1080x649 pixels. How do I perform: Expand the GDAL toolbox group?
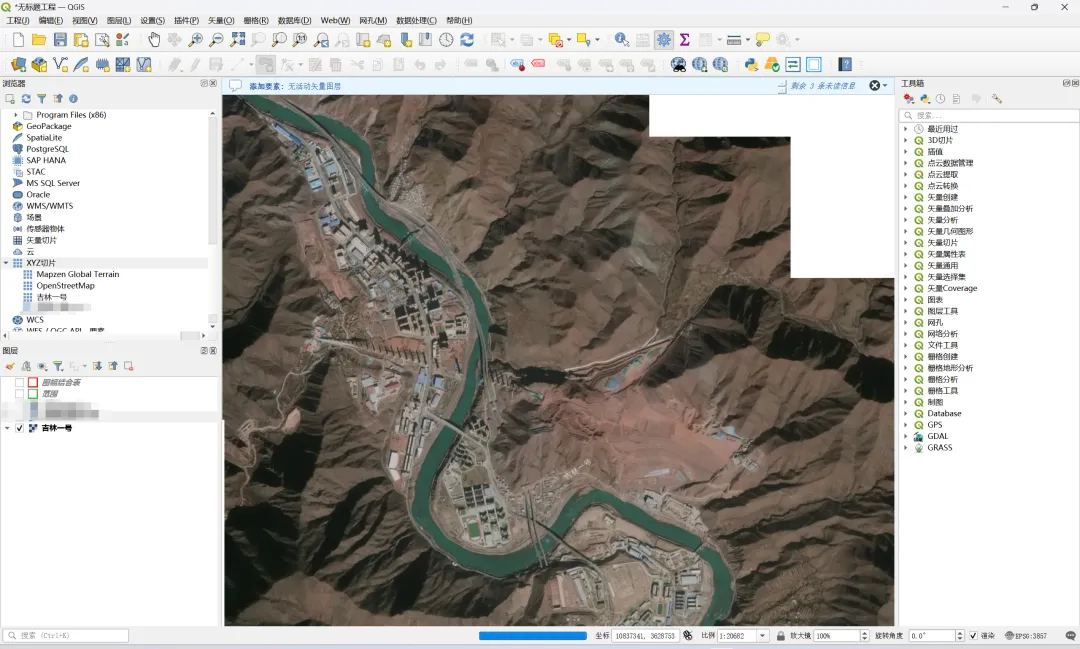coord(906,437)
